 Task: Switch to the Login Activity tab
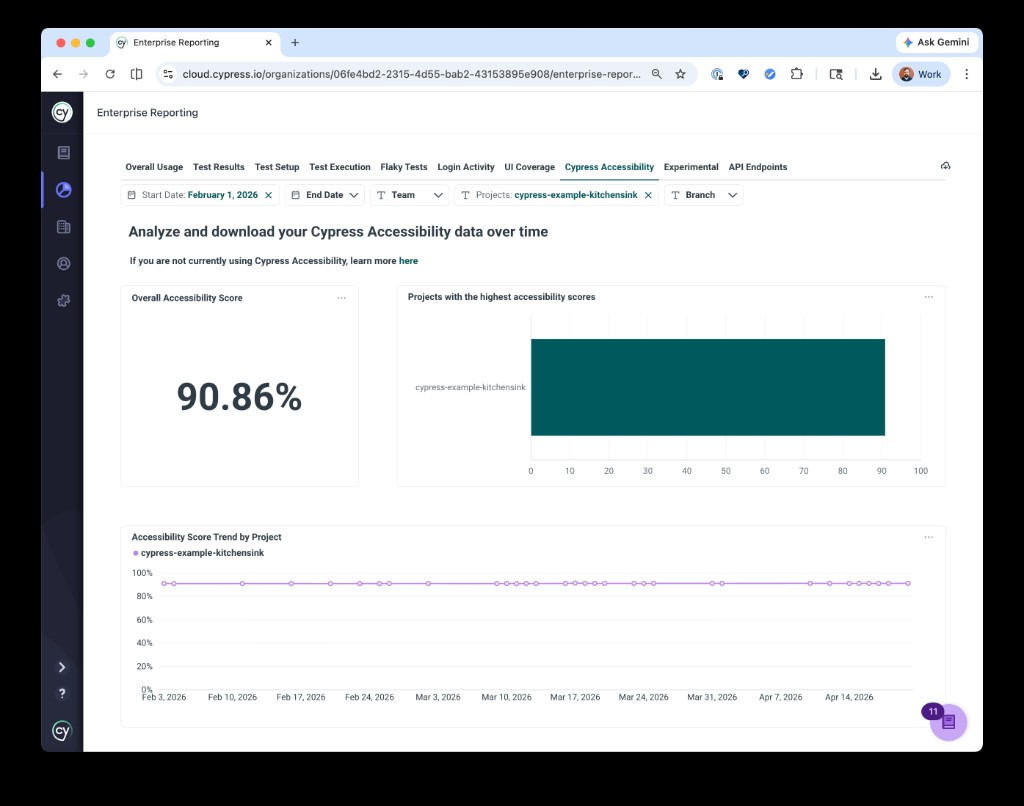(x=466, y=167)
